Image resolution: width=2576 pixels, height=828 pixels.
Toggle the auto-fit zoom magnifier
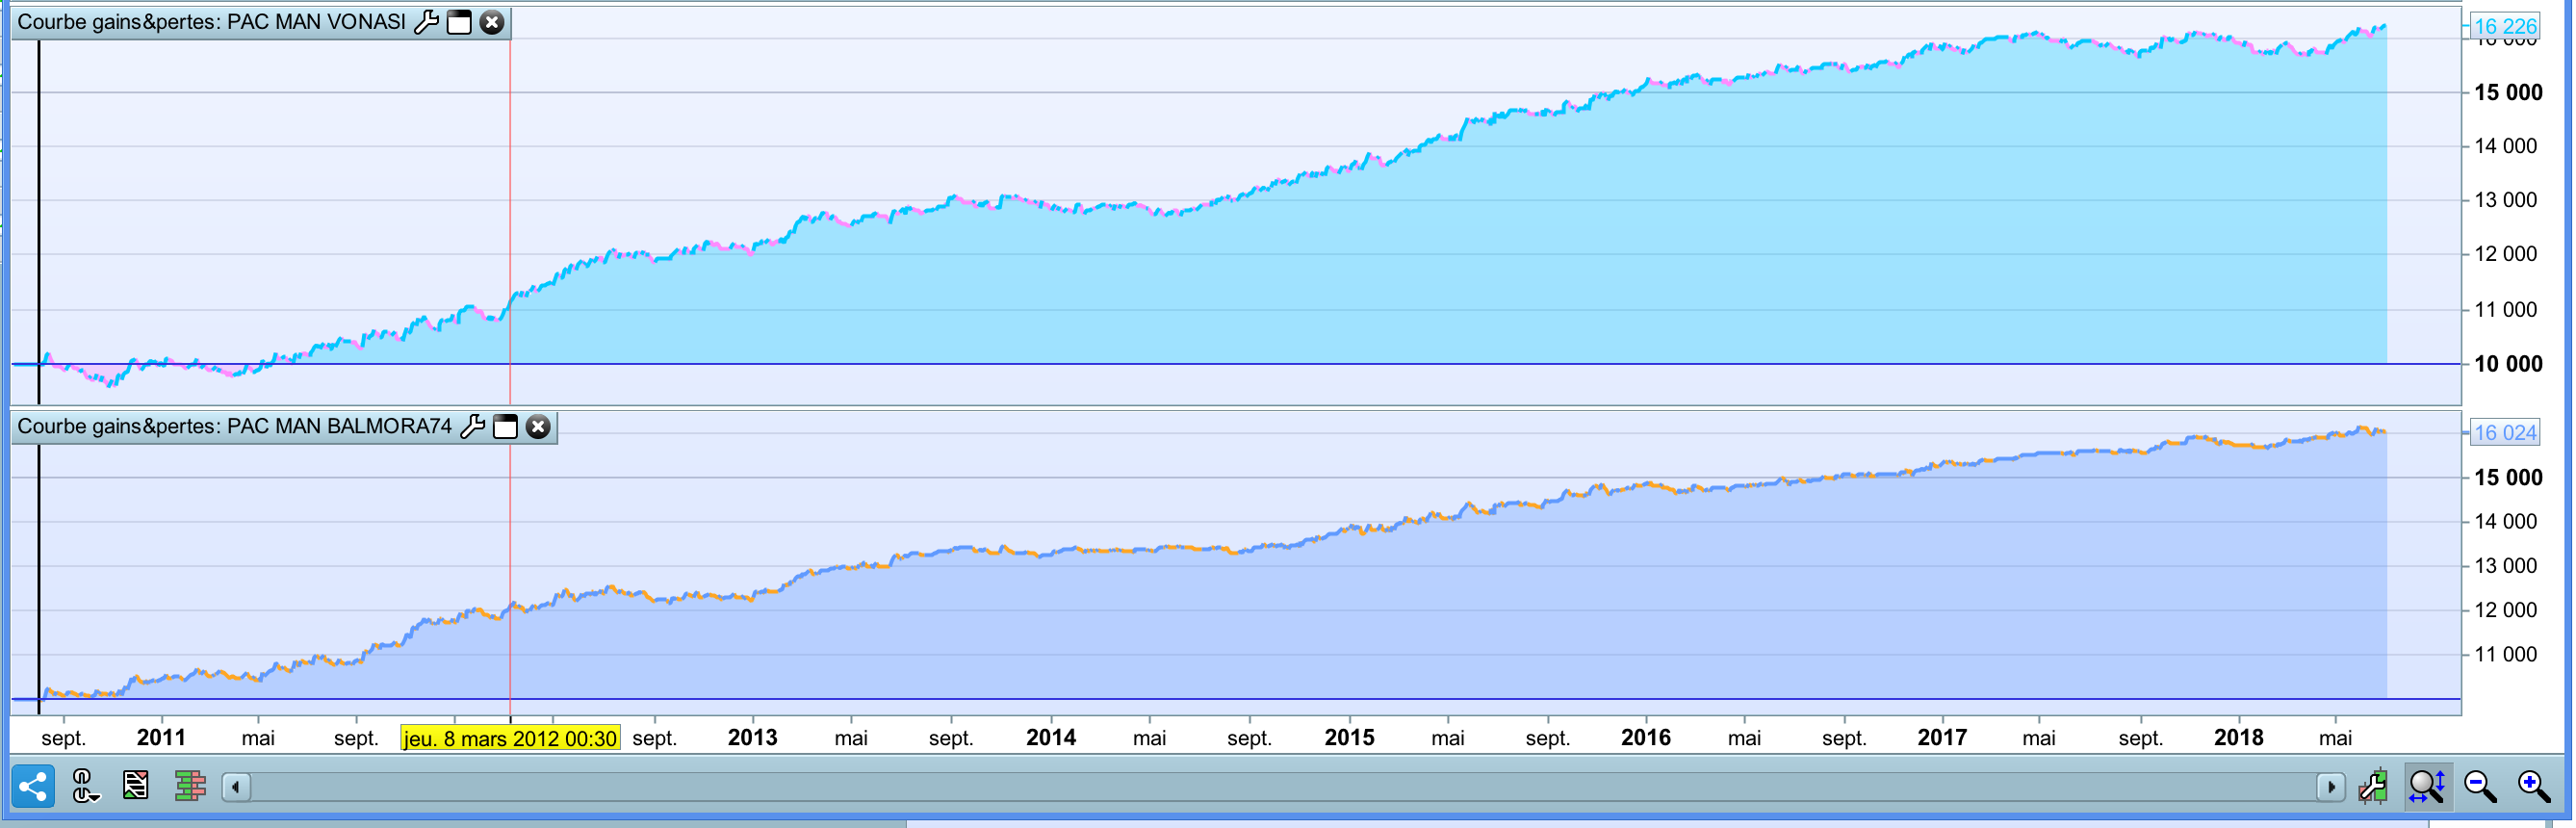click(2427, 787)
